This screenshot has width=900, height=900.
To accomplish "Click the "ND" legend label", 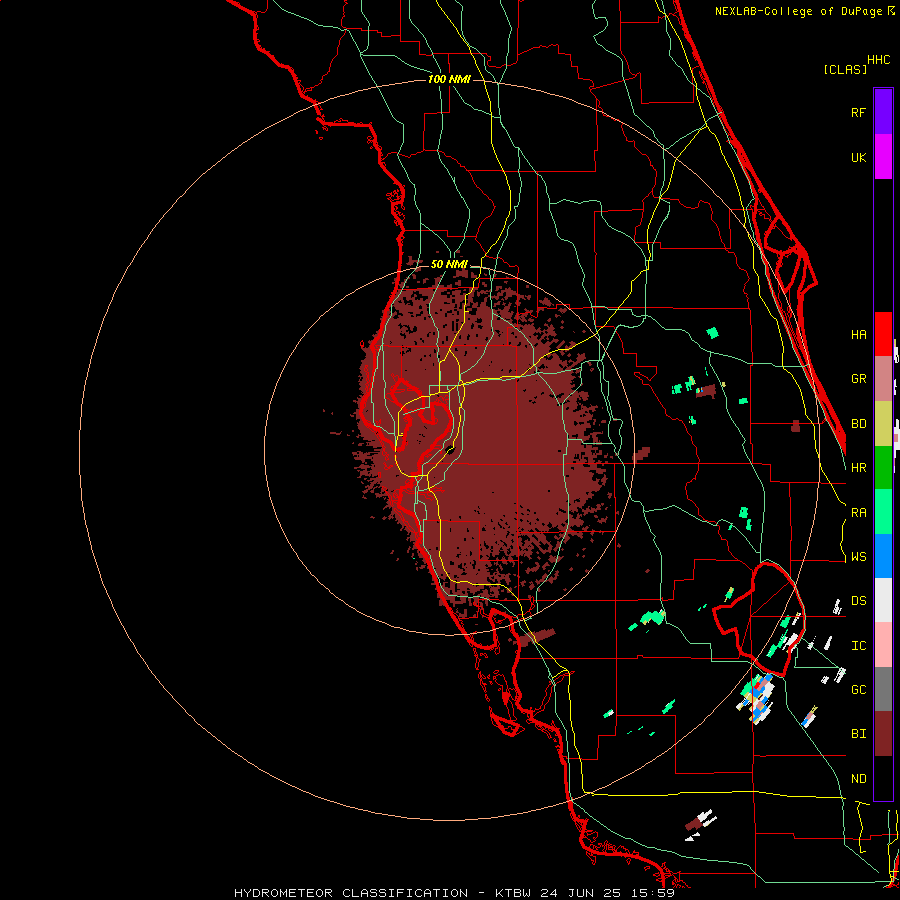I will (858, 779).
